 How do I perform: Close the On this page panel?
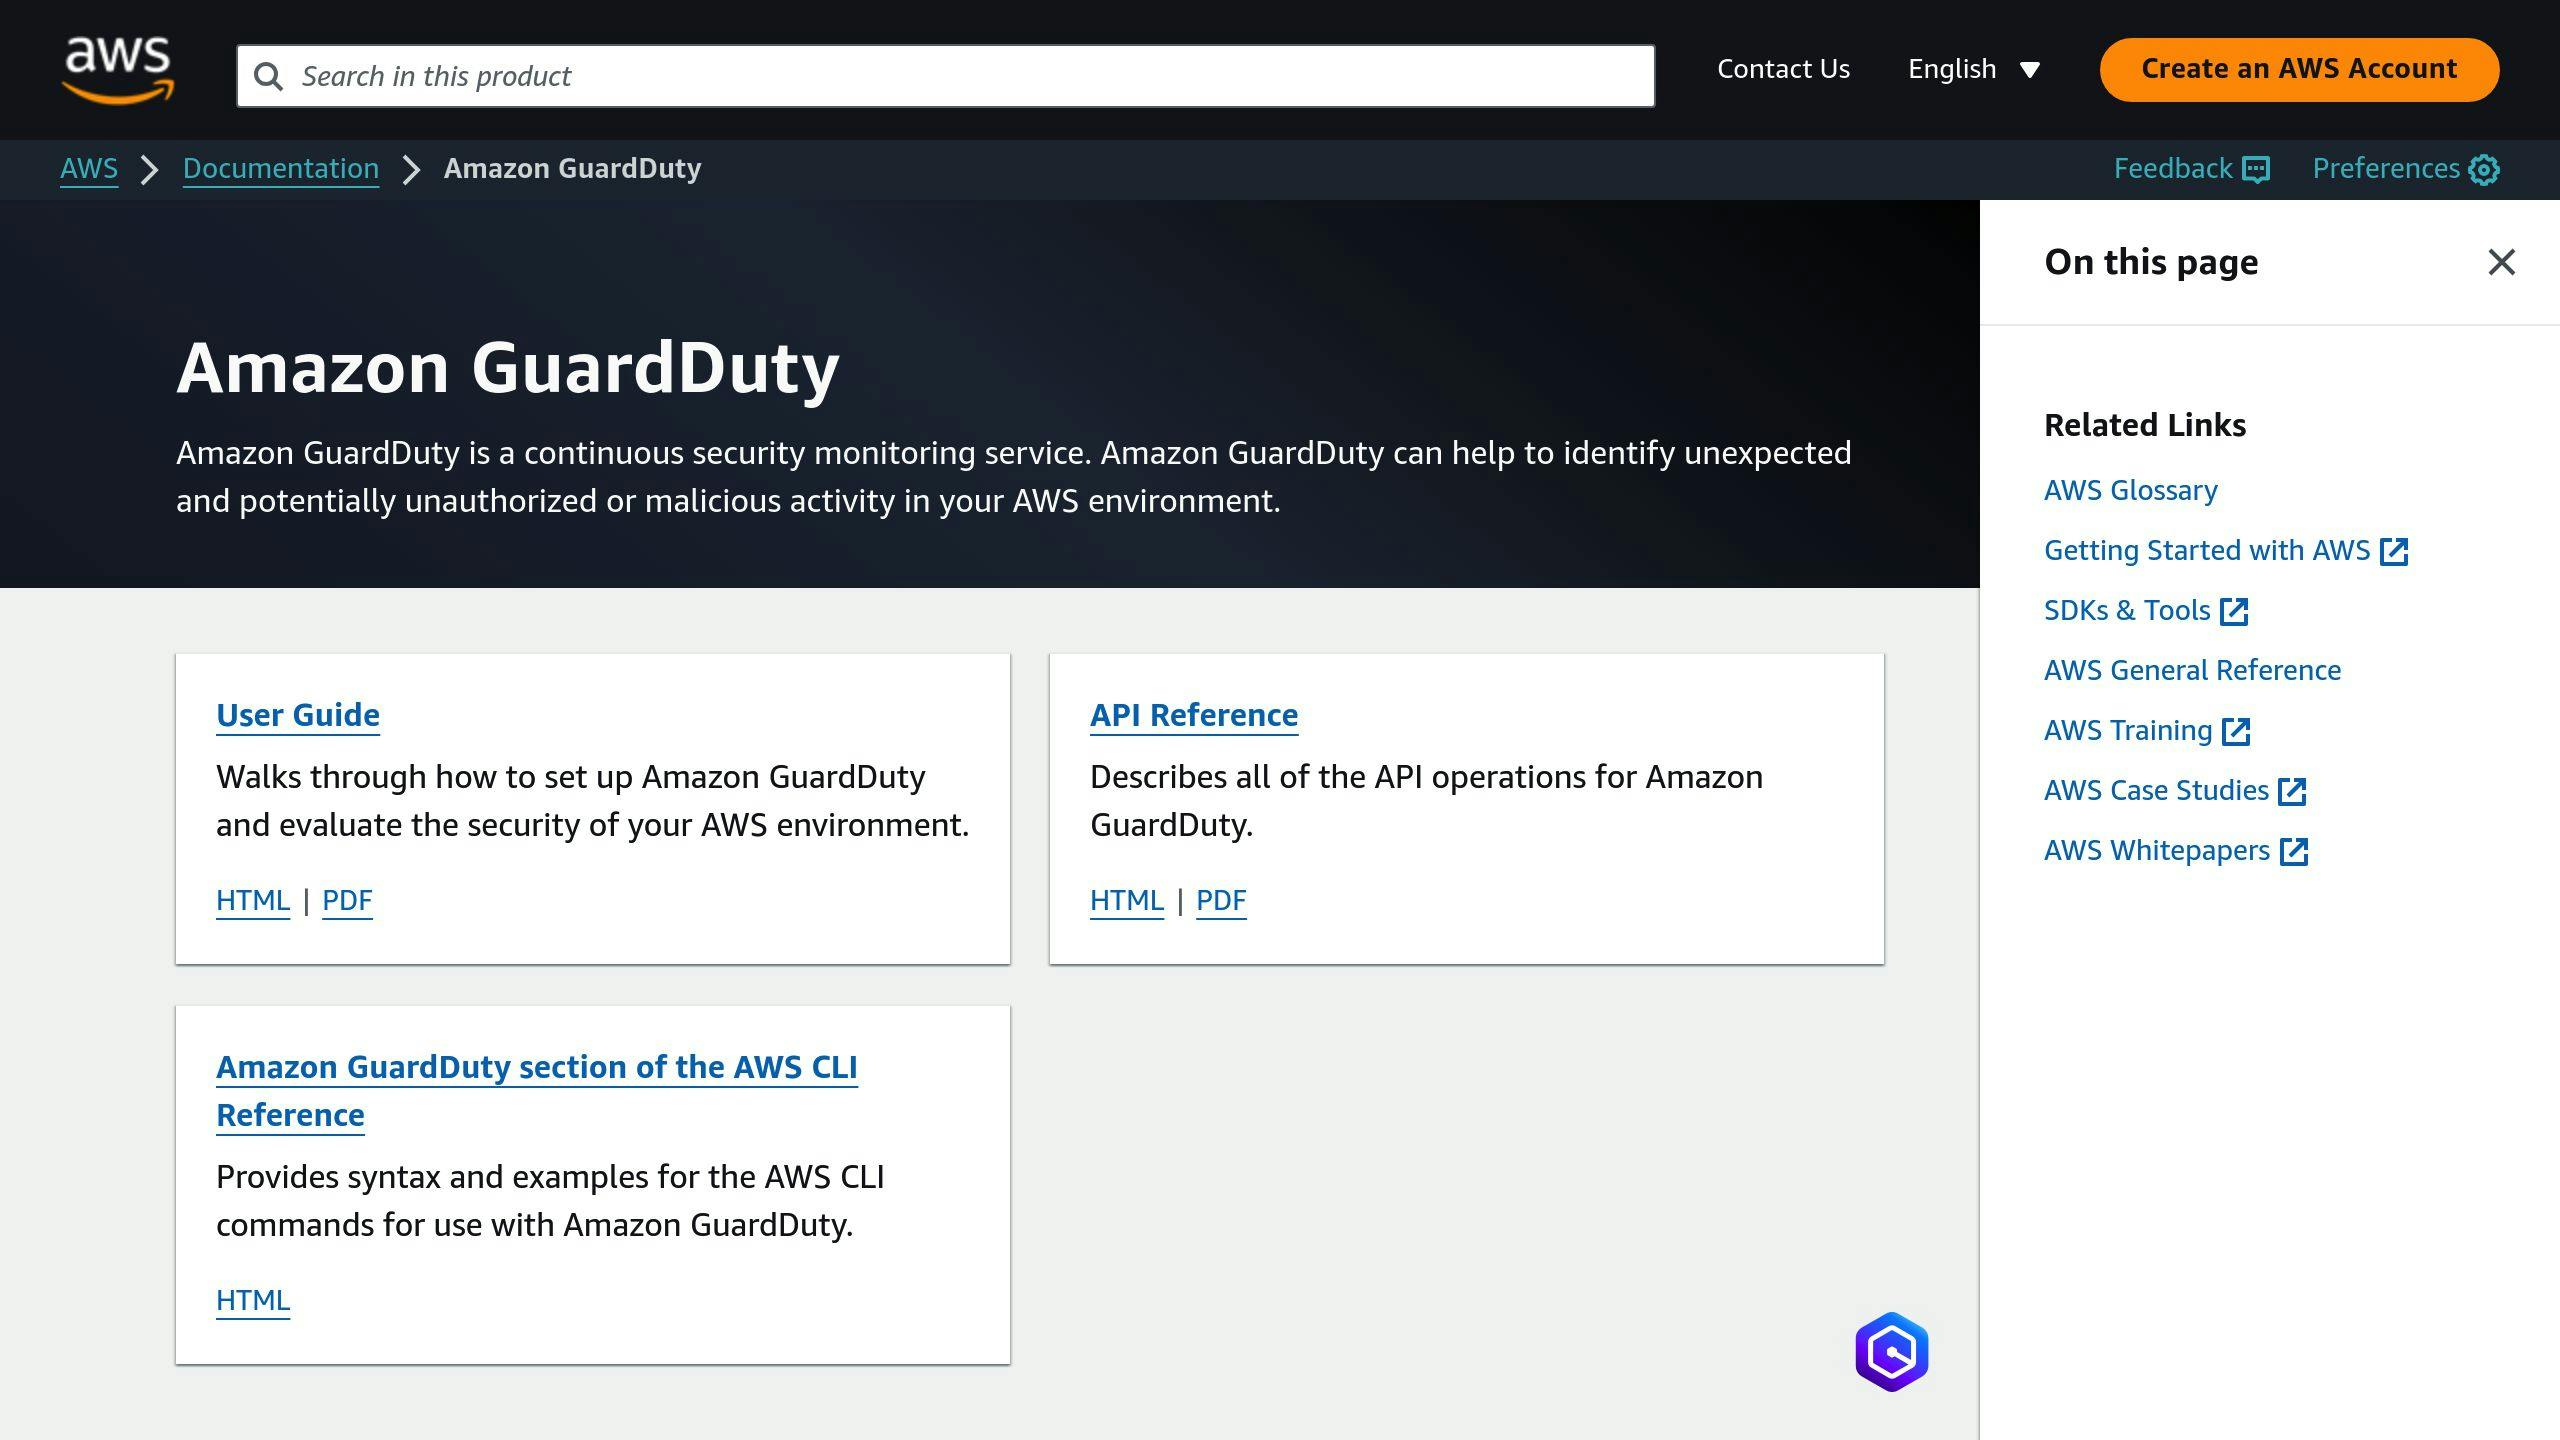click(2501, 262)
